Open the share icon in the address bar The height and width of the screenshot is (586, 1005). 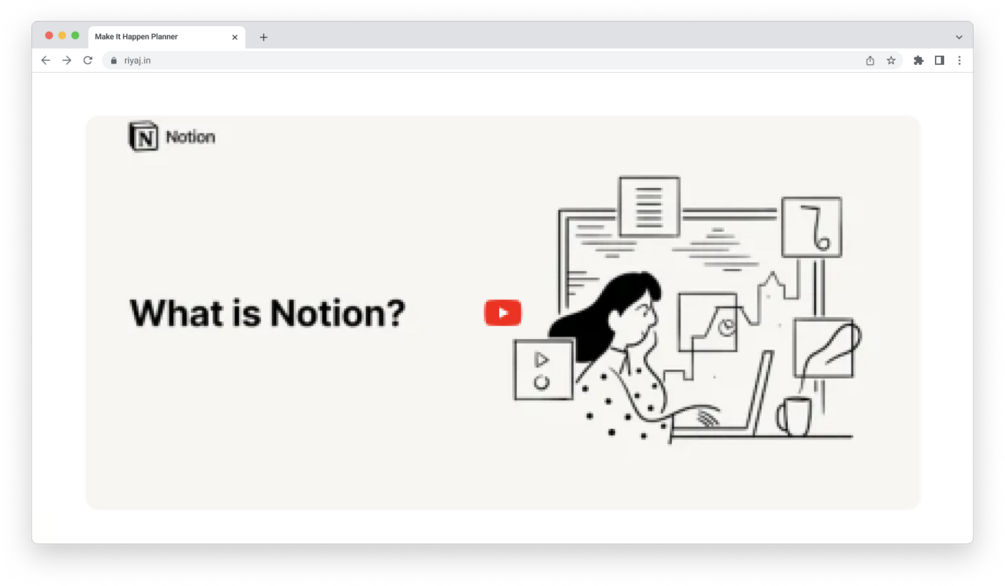coord(870,60)
